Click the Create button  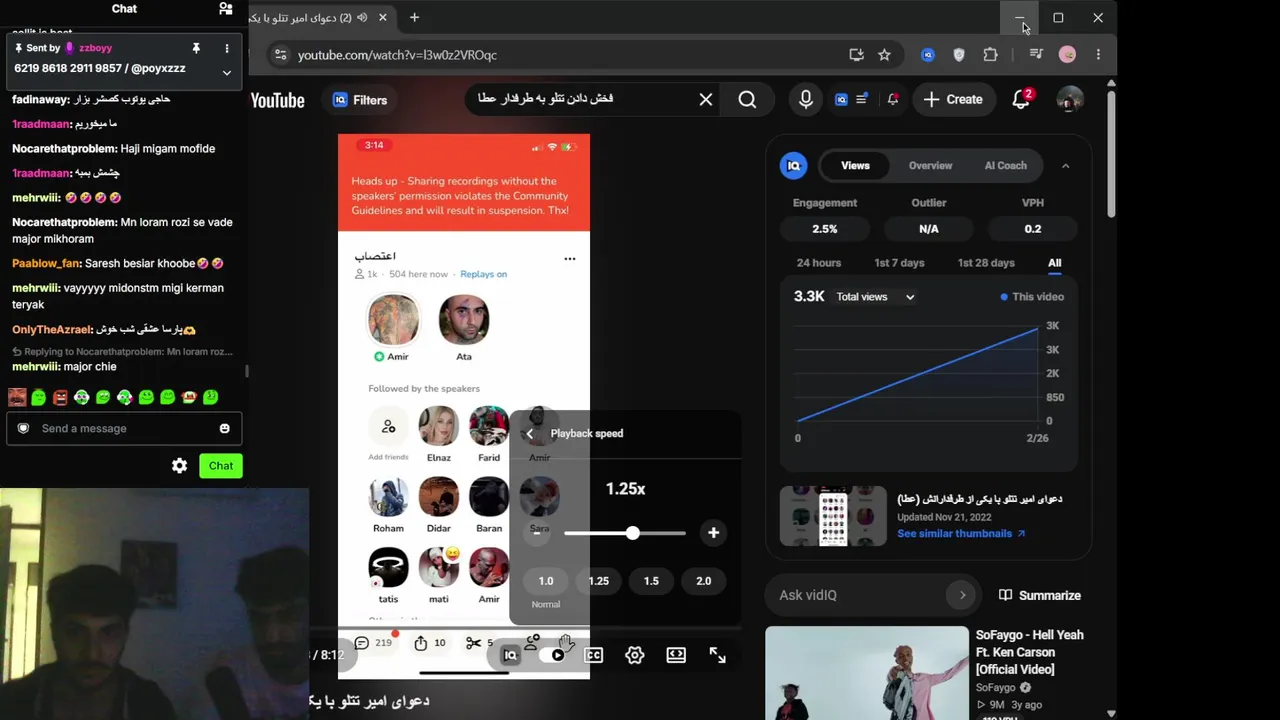click(x=953, y=99)
